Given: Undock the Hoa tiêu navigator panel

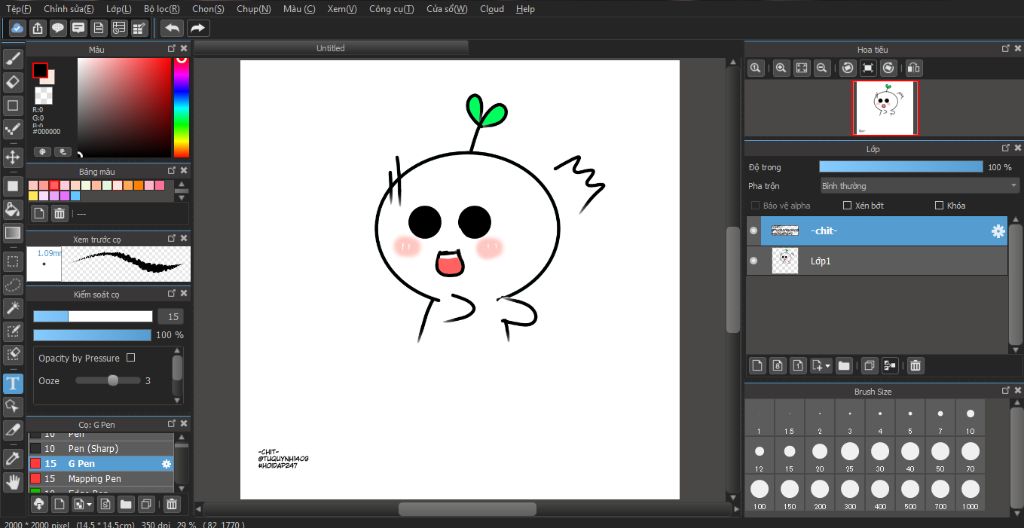Looking at the screenshot, I should coord(1006,49).
